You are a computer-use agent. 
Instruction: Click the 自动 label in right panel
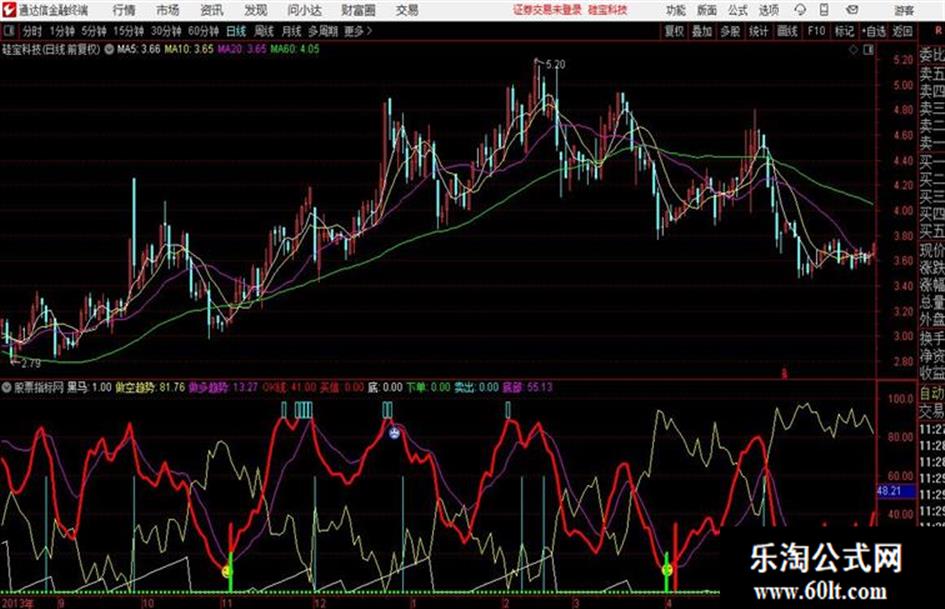932,394
